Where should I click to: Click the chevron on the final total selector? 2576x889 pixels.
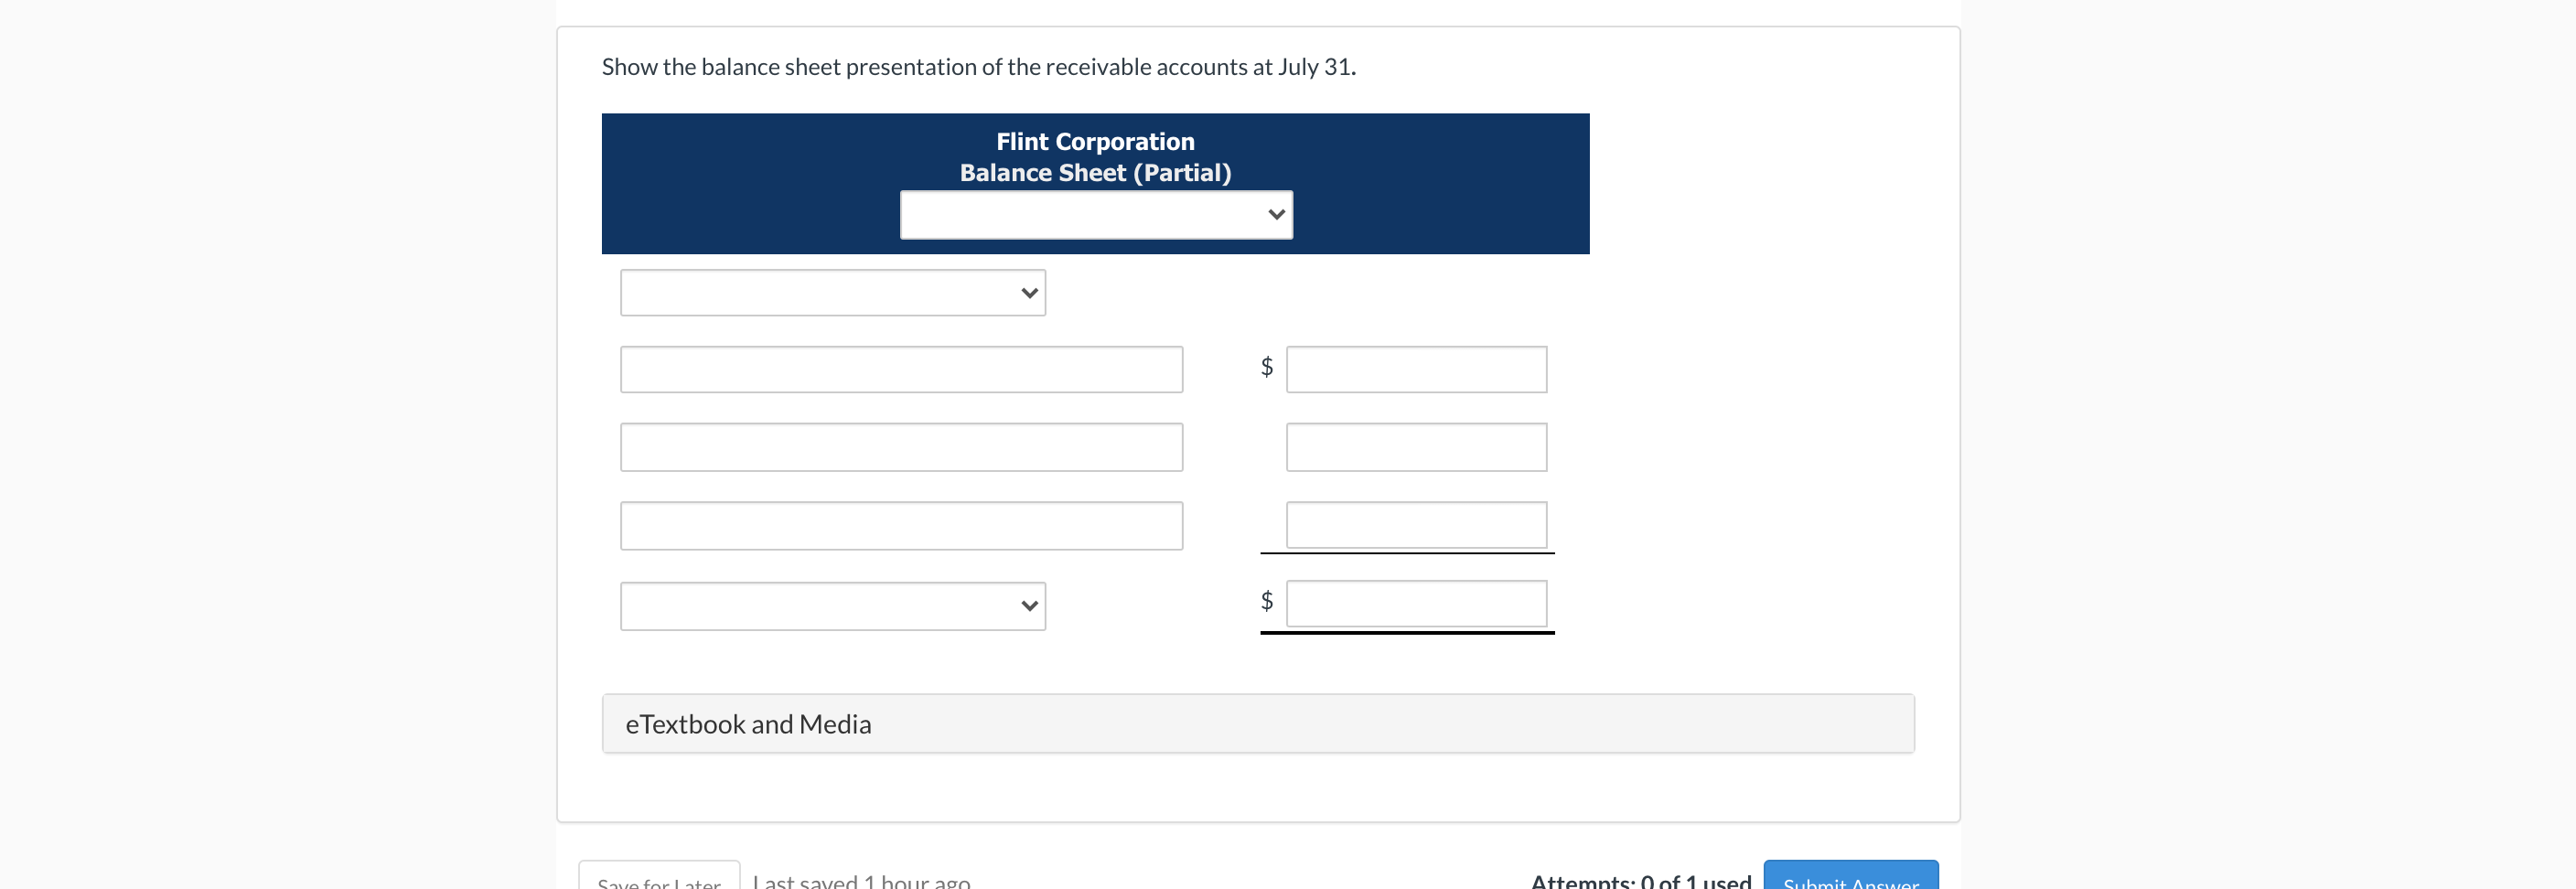point(1029,605)
